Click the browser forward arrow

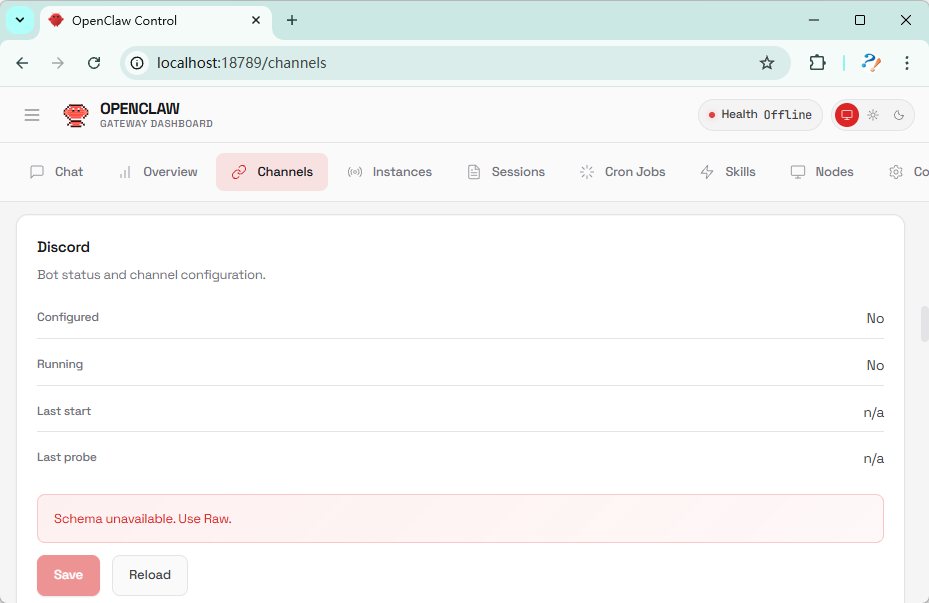point(57,63)
